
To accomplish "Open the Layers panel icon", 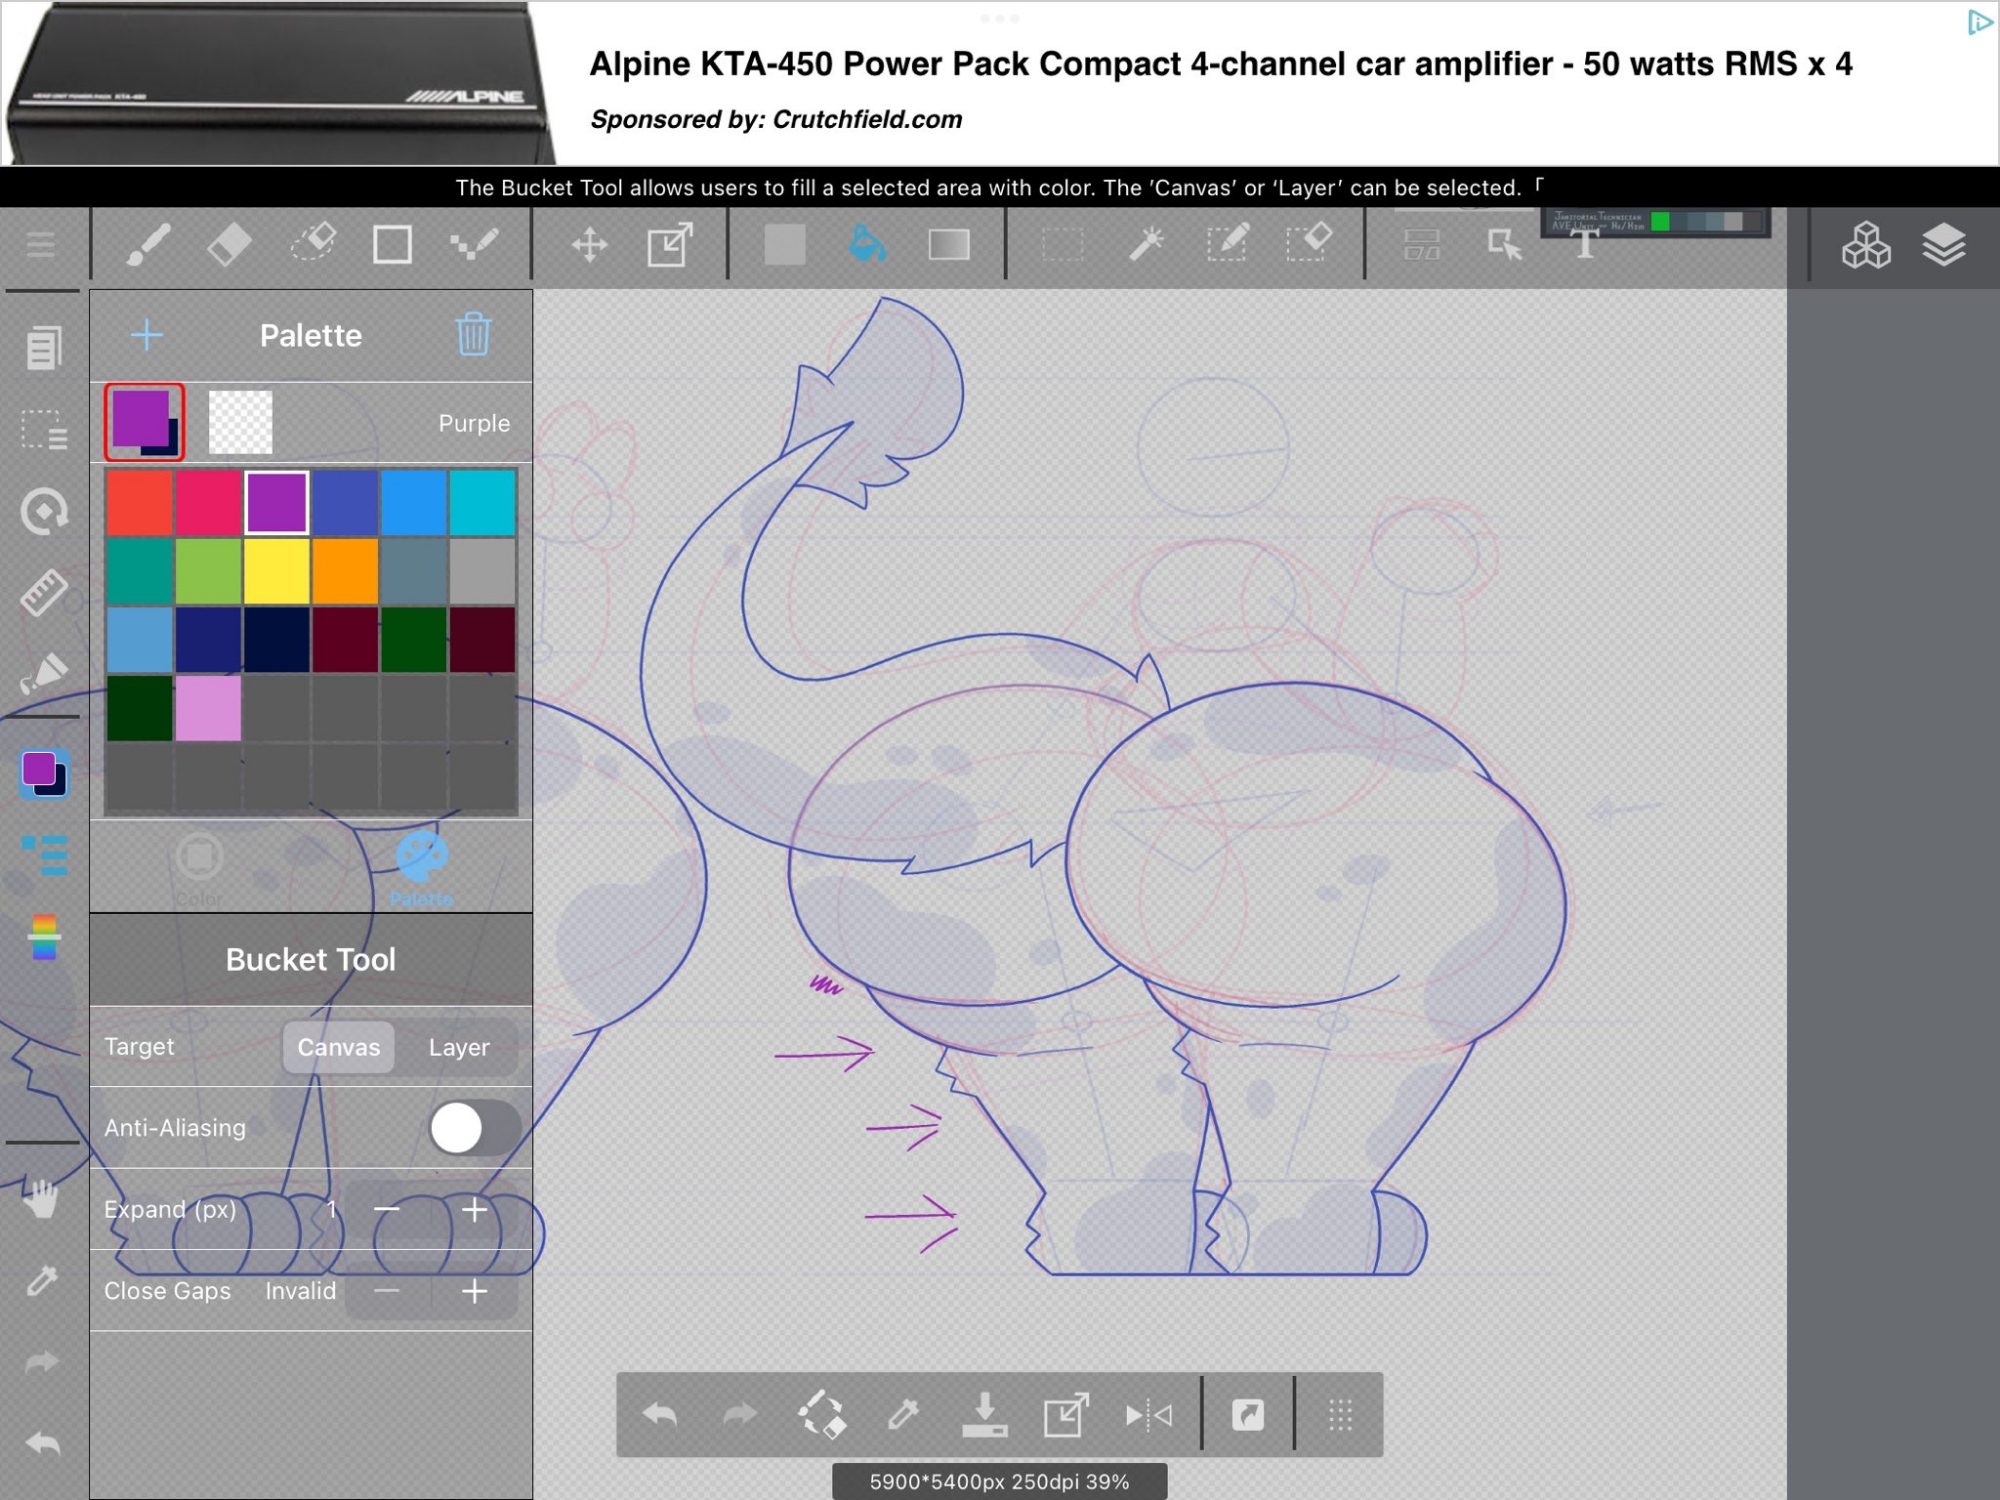I will pos(1943,245).
